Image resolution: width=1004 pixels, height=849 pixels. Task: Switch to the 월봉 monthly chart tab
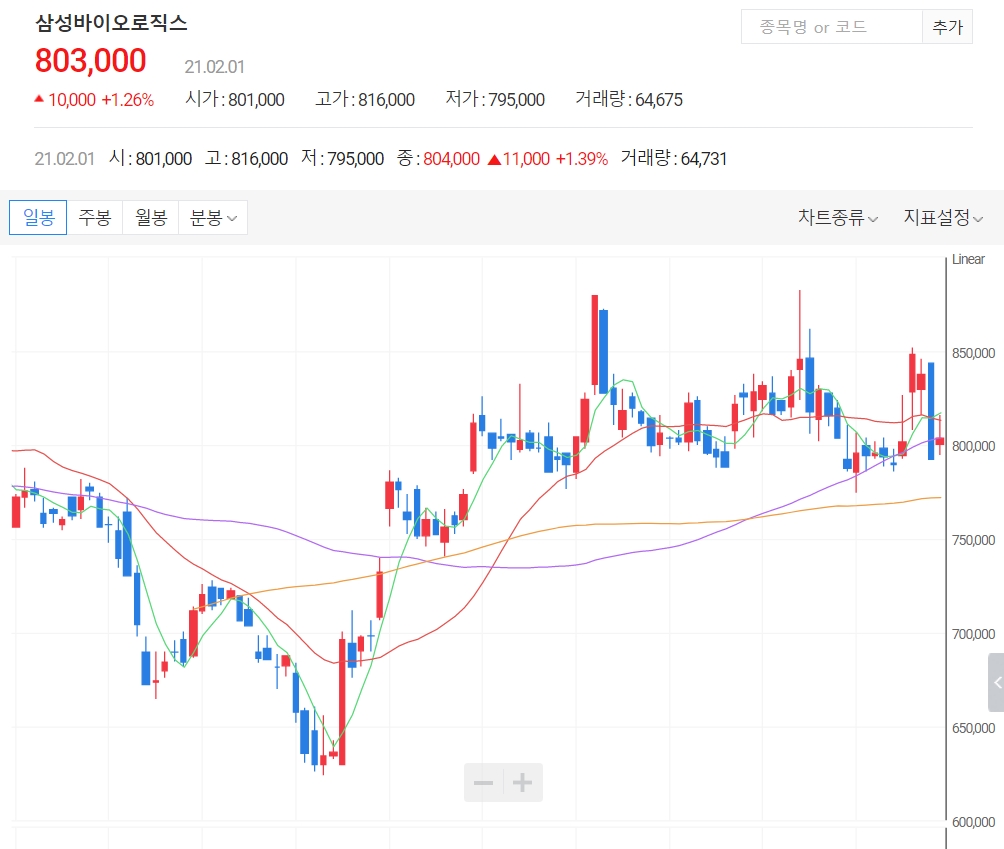[150, 218]
